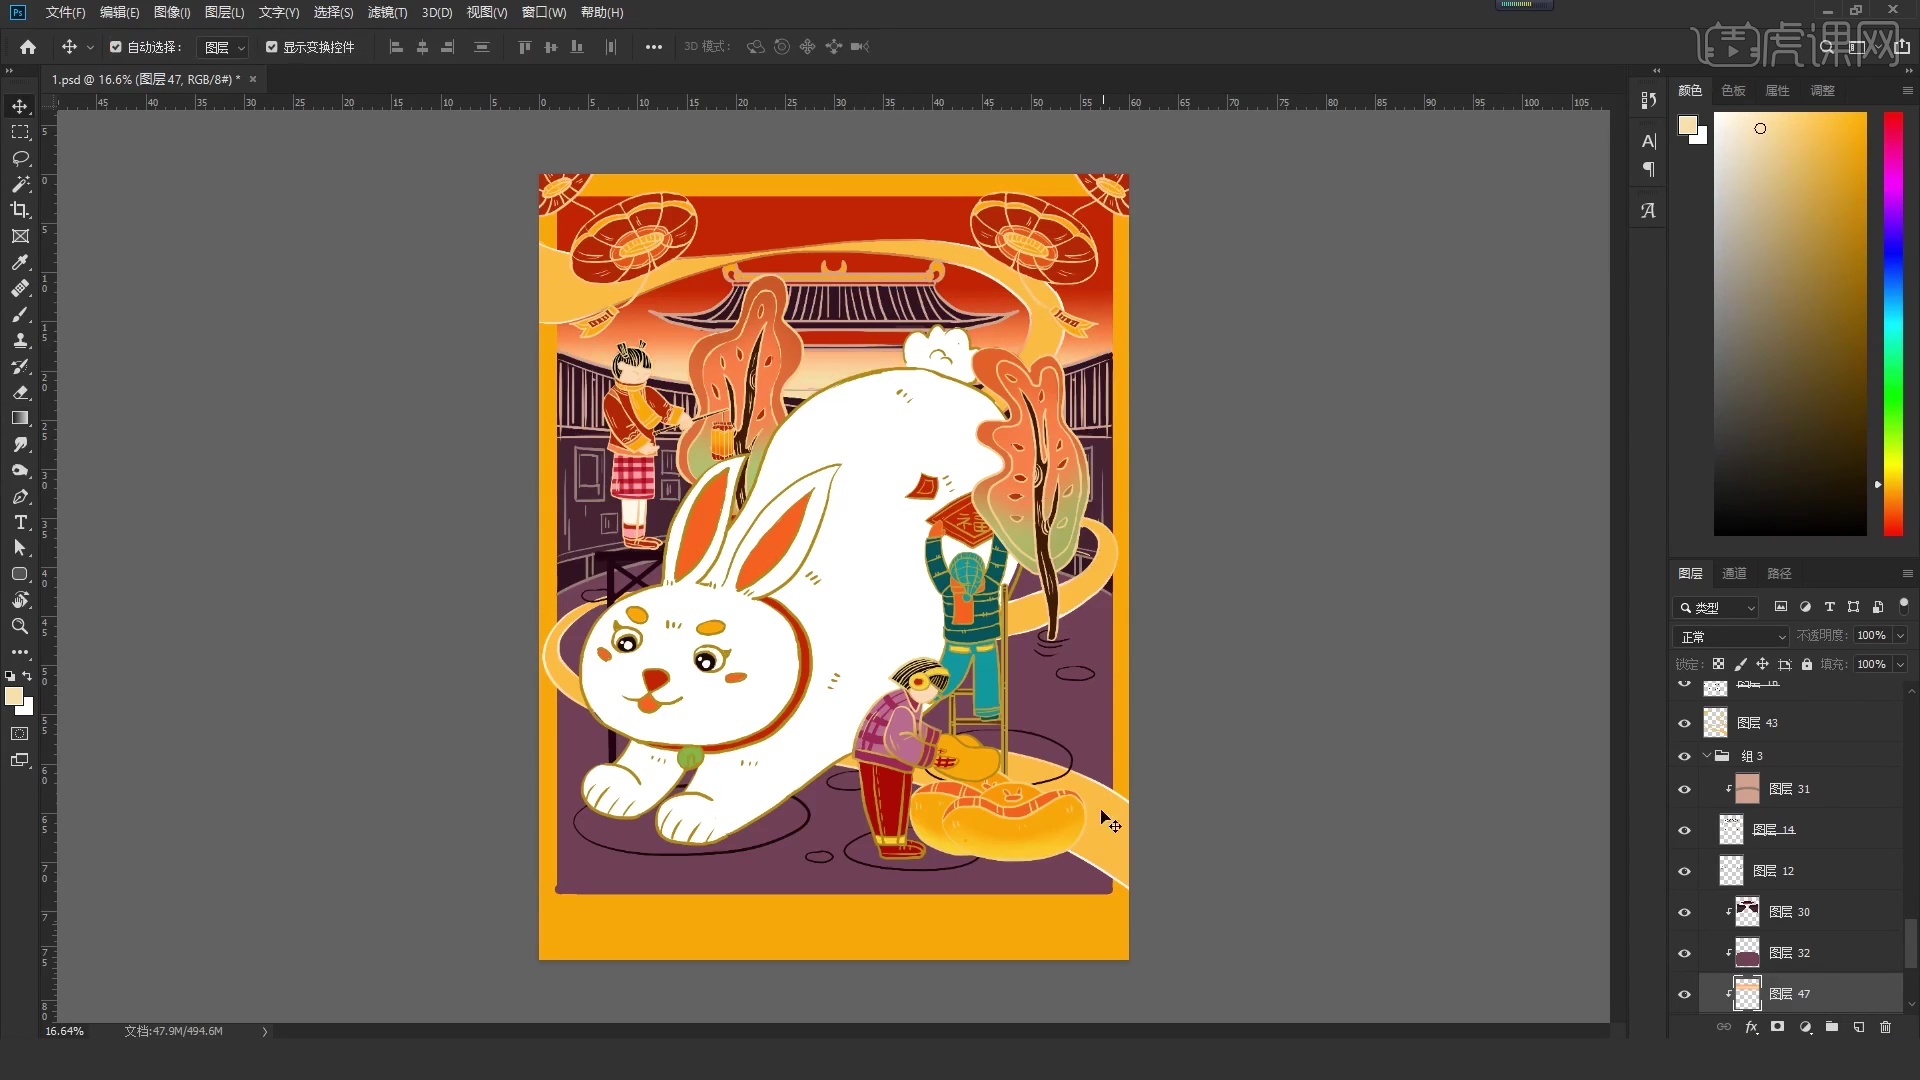This screenshot has width=1920, height=1080.
Task: Switch to the 通道 tab
Action: pyautogui.click(x=1734, y=573)
